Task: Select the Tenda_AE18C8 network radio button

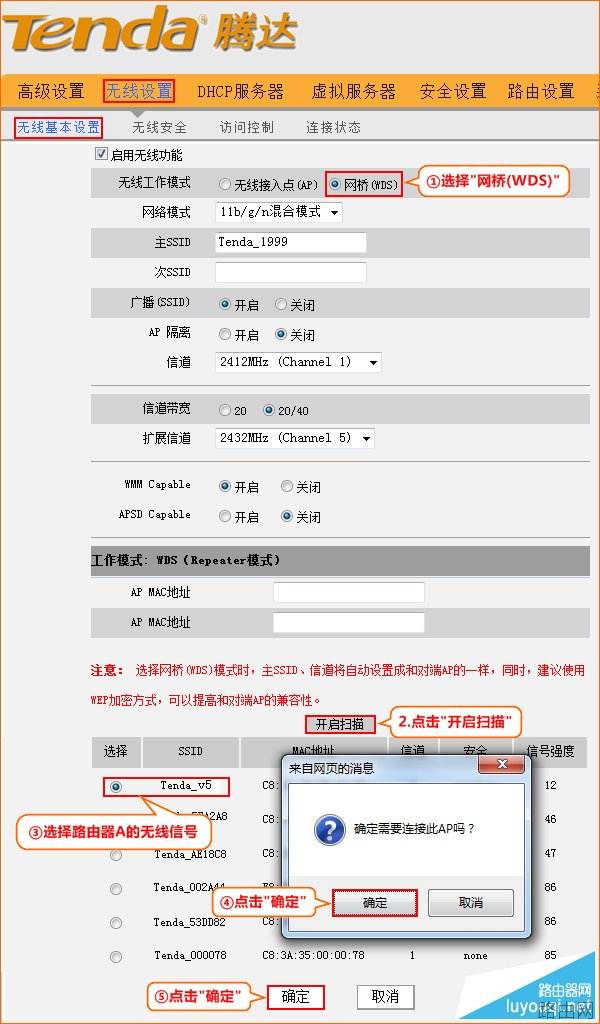Action: pos(116,855)
